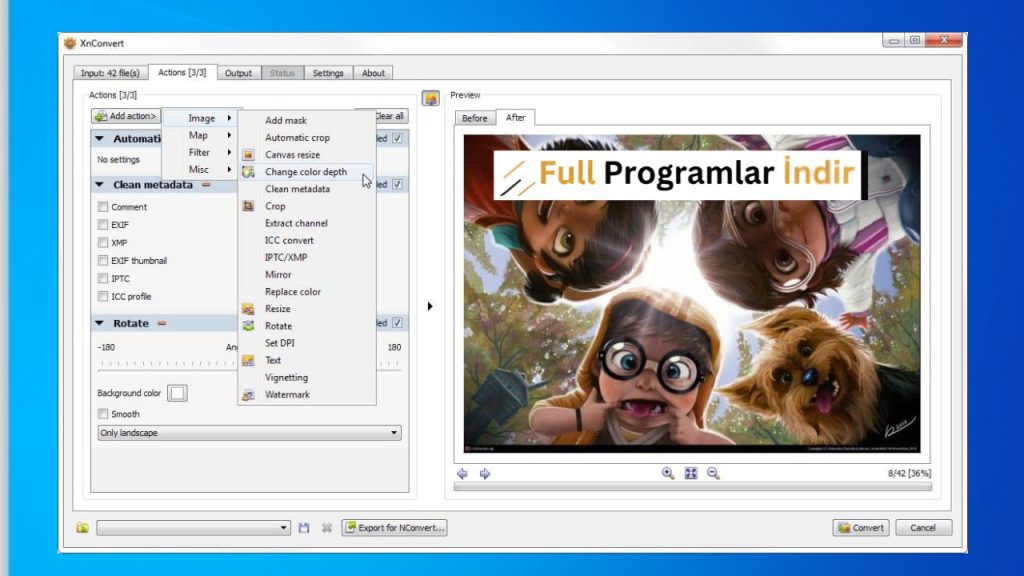Screen dimensions: 1024x576
Task: Open the Only landscape dropdown
Action: point(249,433)
